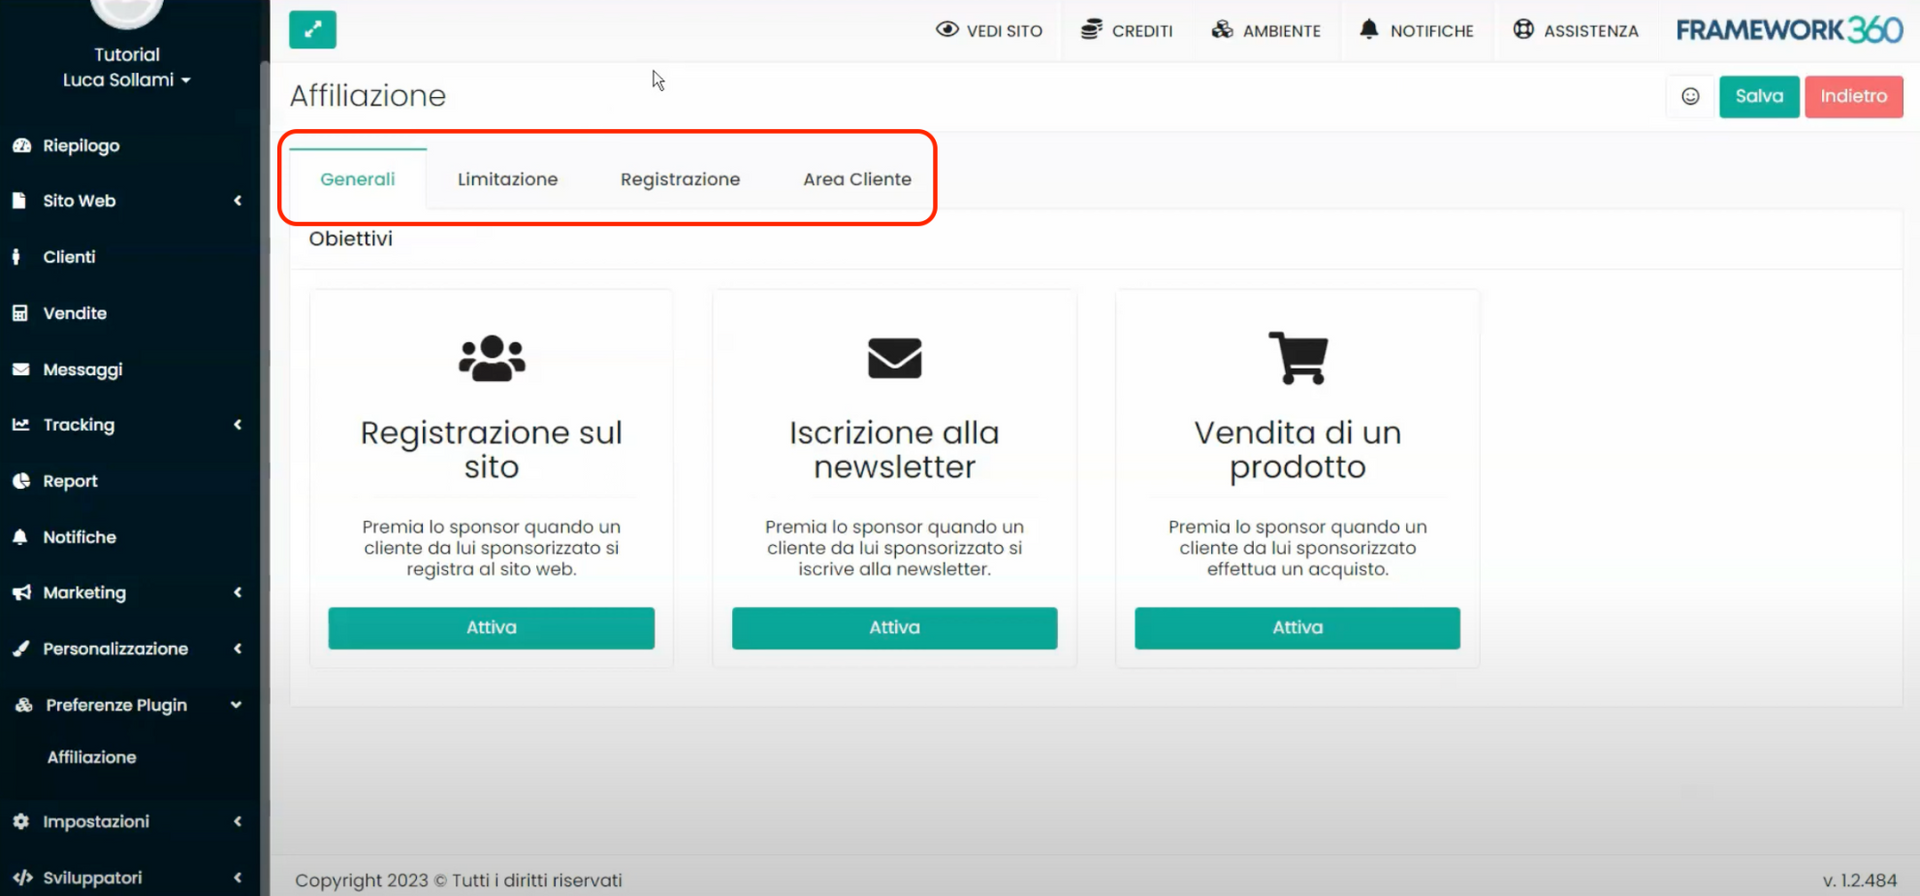
Task: Click the Messaggi envelope icon in sidebar
Action: (x=21, y=369)
